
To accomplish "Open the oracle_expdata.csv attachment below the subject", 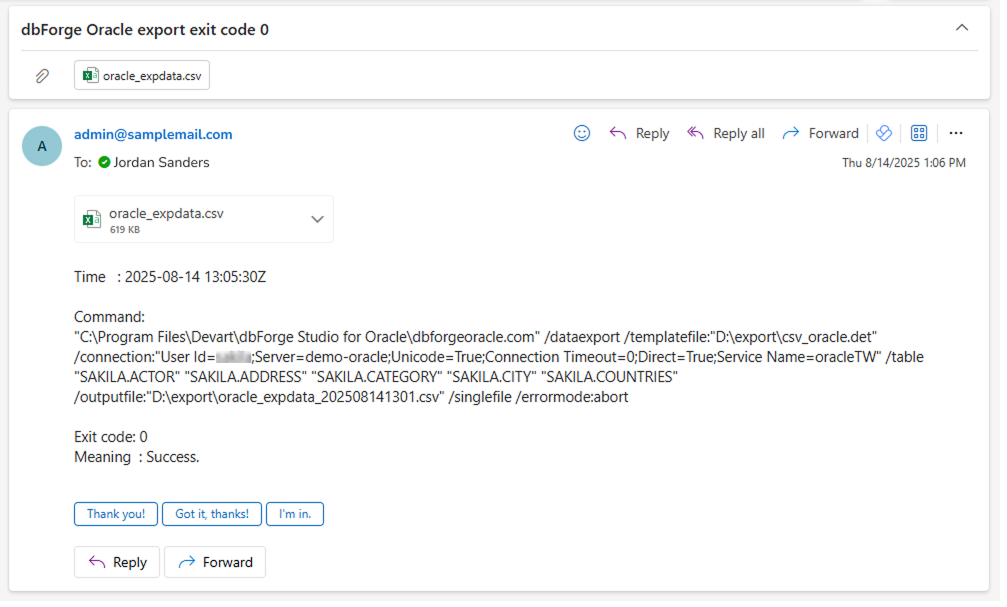I will pyautogui.click(x=141, y=75).
